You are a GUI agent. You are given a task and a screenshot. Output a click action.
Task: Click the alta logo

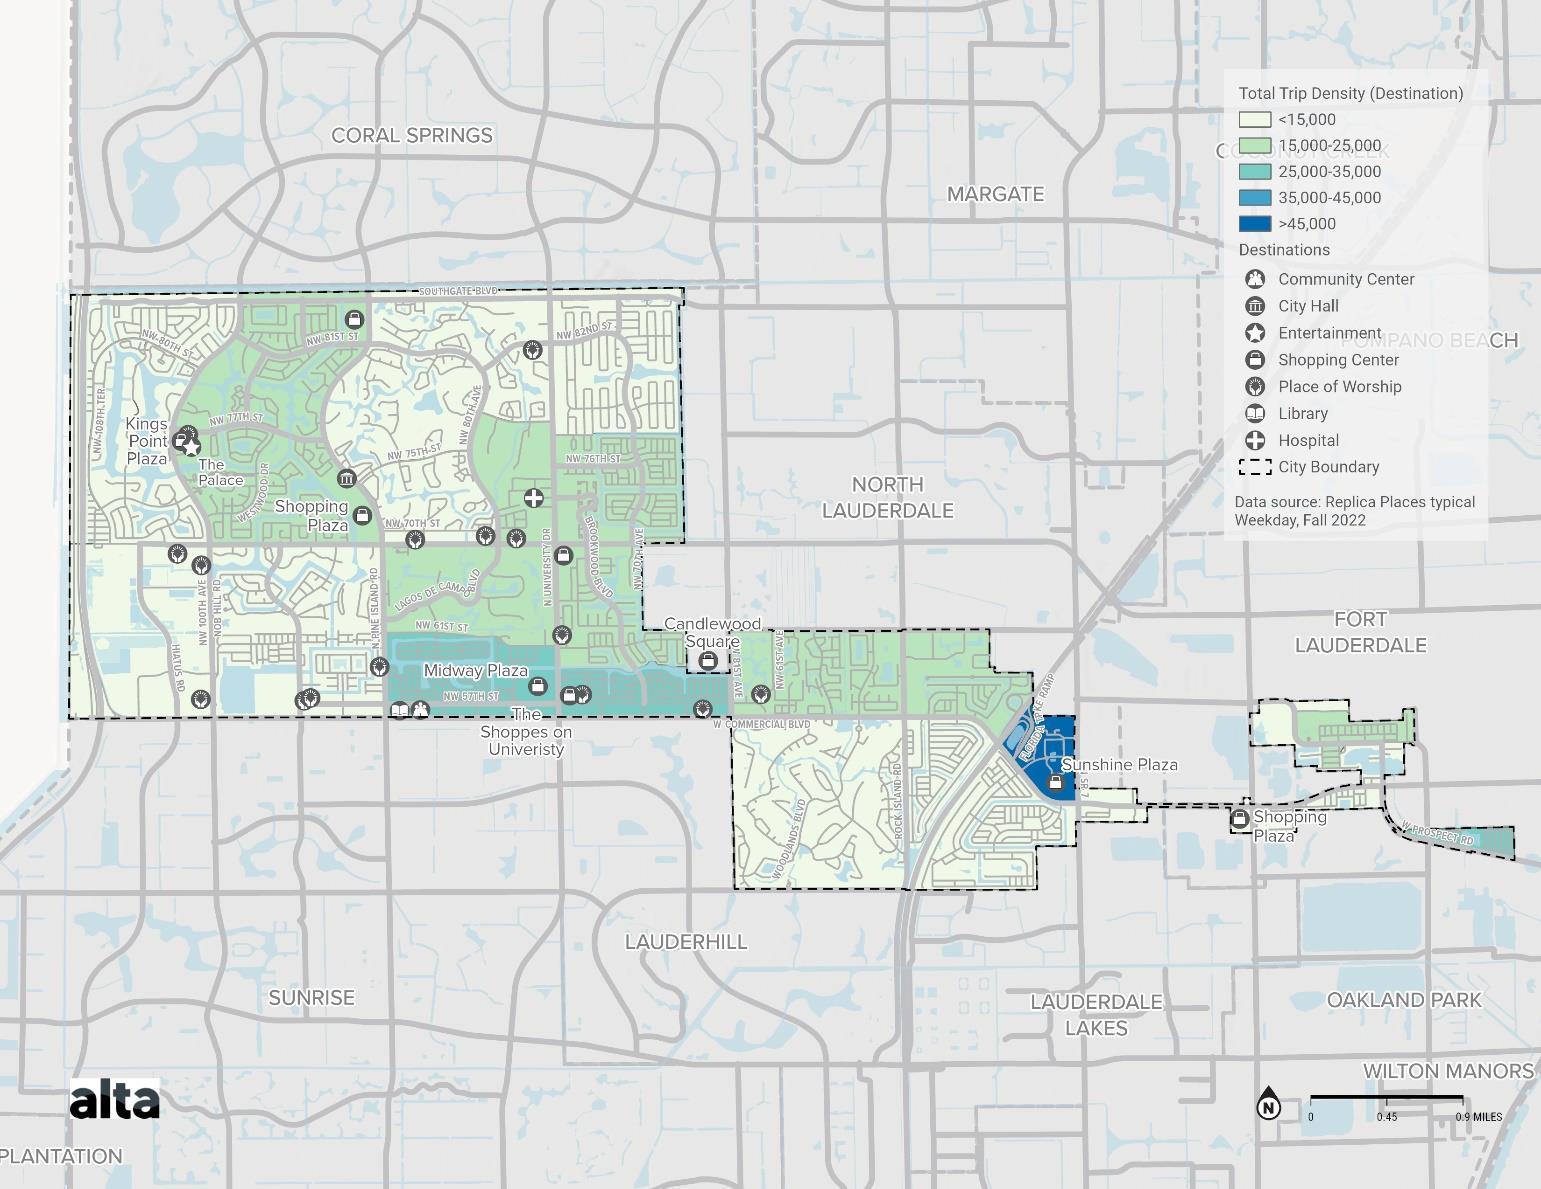click(115, 1099)
